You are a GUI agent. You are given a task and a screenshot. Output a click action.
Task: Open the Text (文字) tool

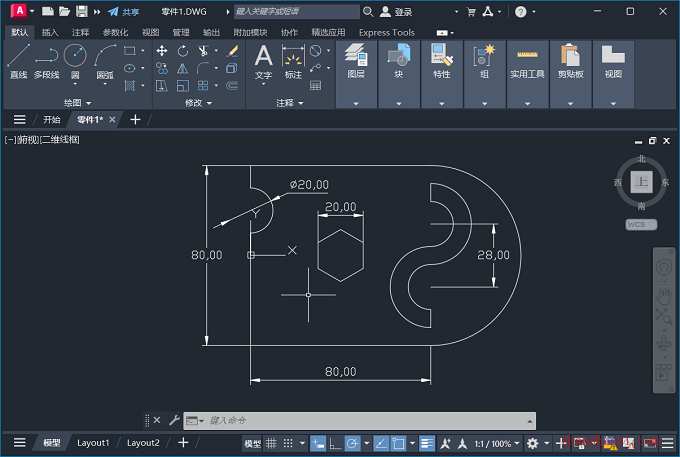[263, 62]
